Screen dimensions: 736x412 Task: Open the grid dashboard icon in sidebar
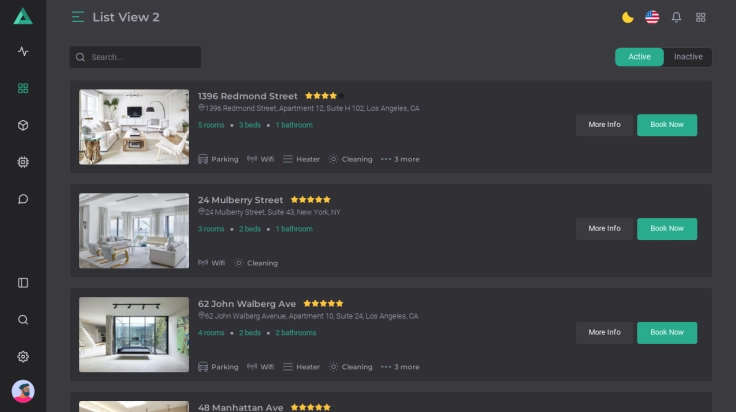point(23,88)
